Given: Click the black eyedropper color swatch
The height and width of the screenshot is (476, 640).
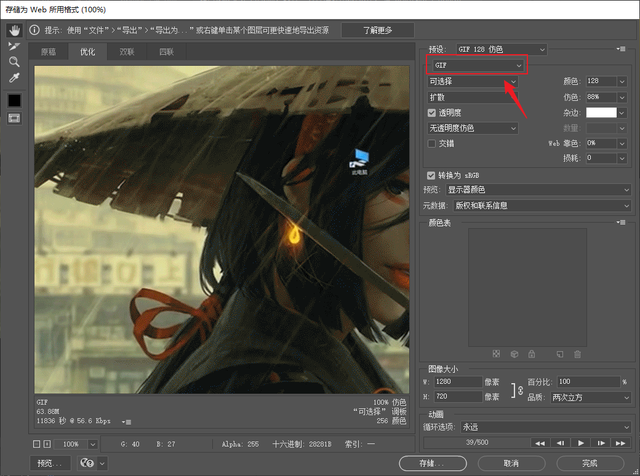Looking at the screenshot, I should coord(14,100).
